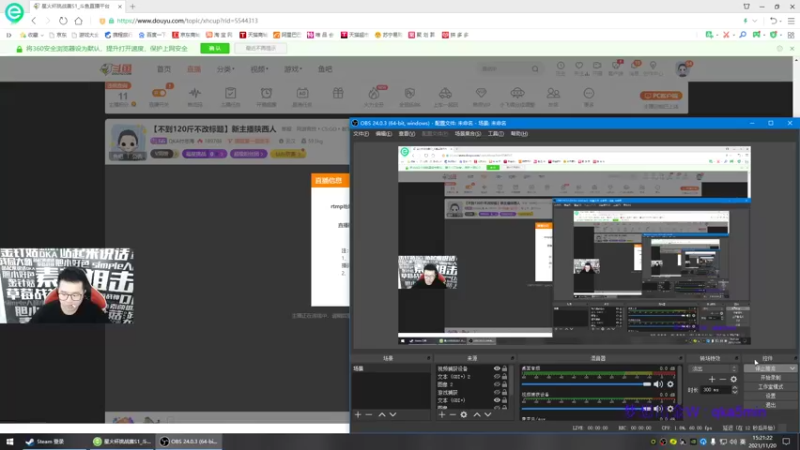This screenshot has height=450, width=800.
Task: Remove the selected scene with the minus icon
Action: [369, 415]
